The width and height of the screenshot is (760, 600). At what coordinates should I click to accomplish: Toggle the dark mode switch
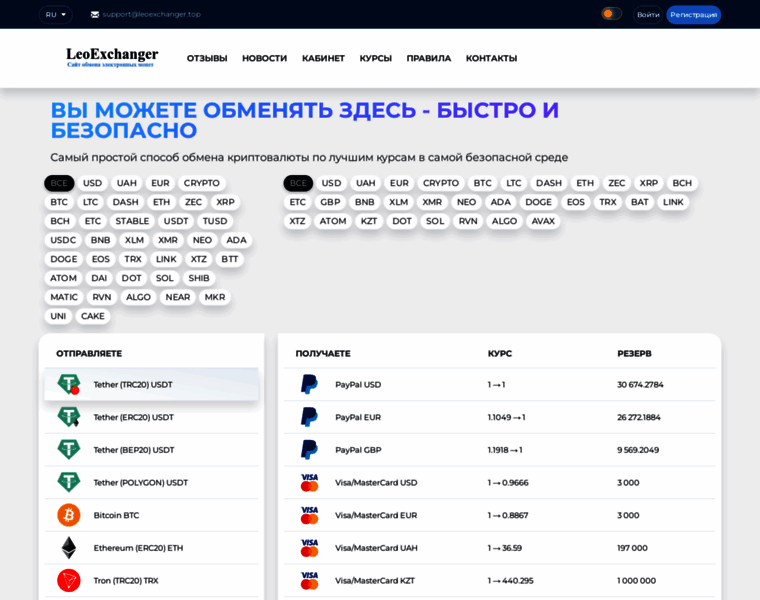pos(611,14)
